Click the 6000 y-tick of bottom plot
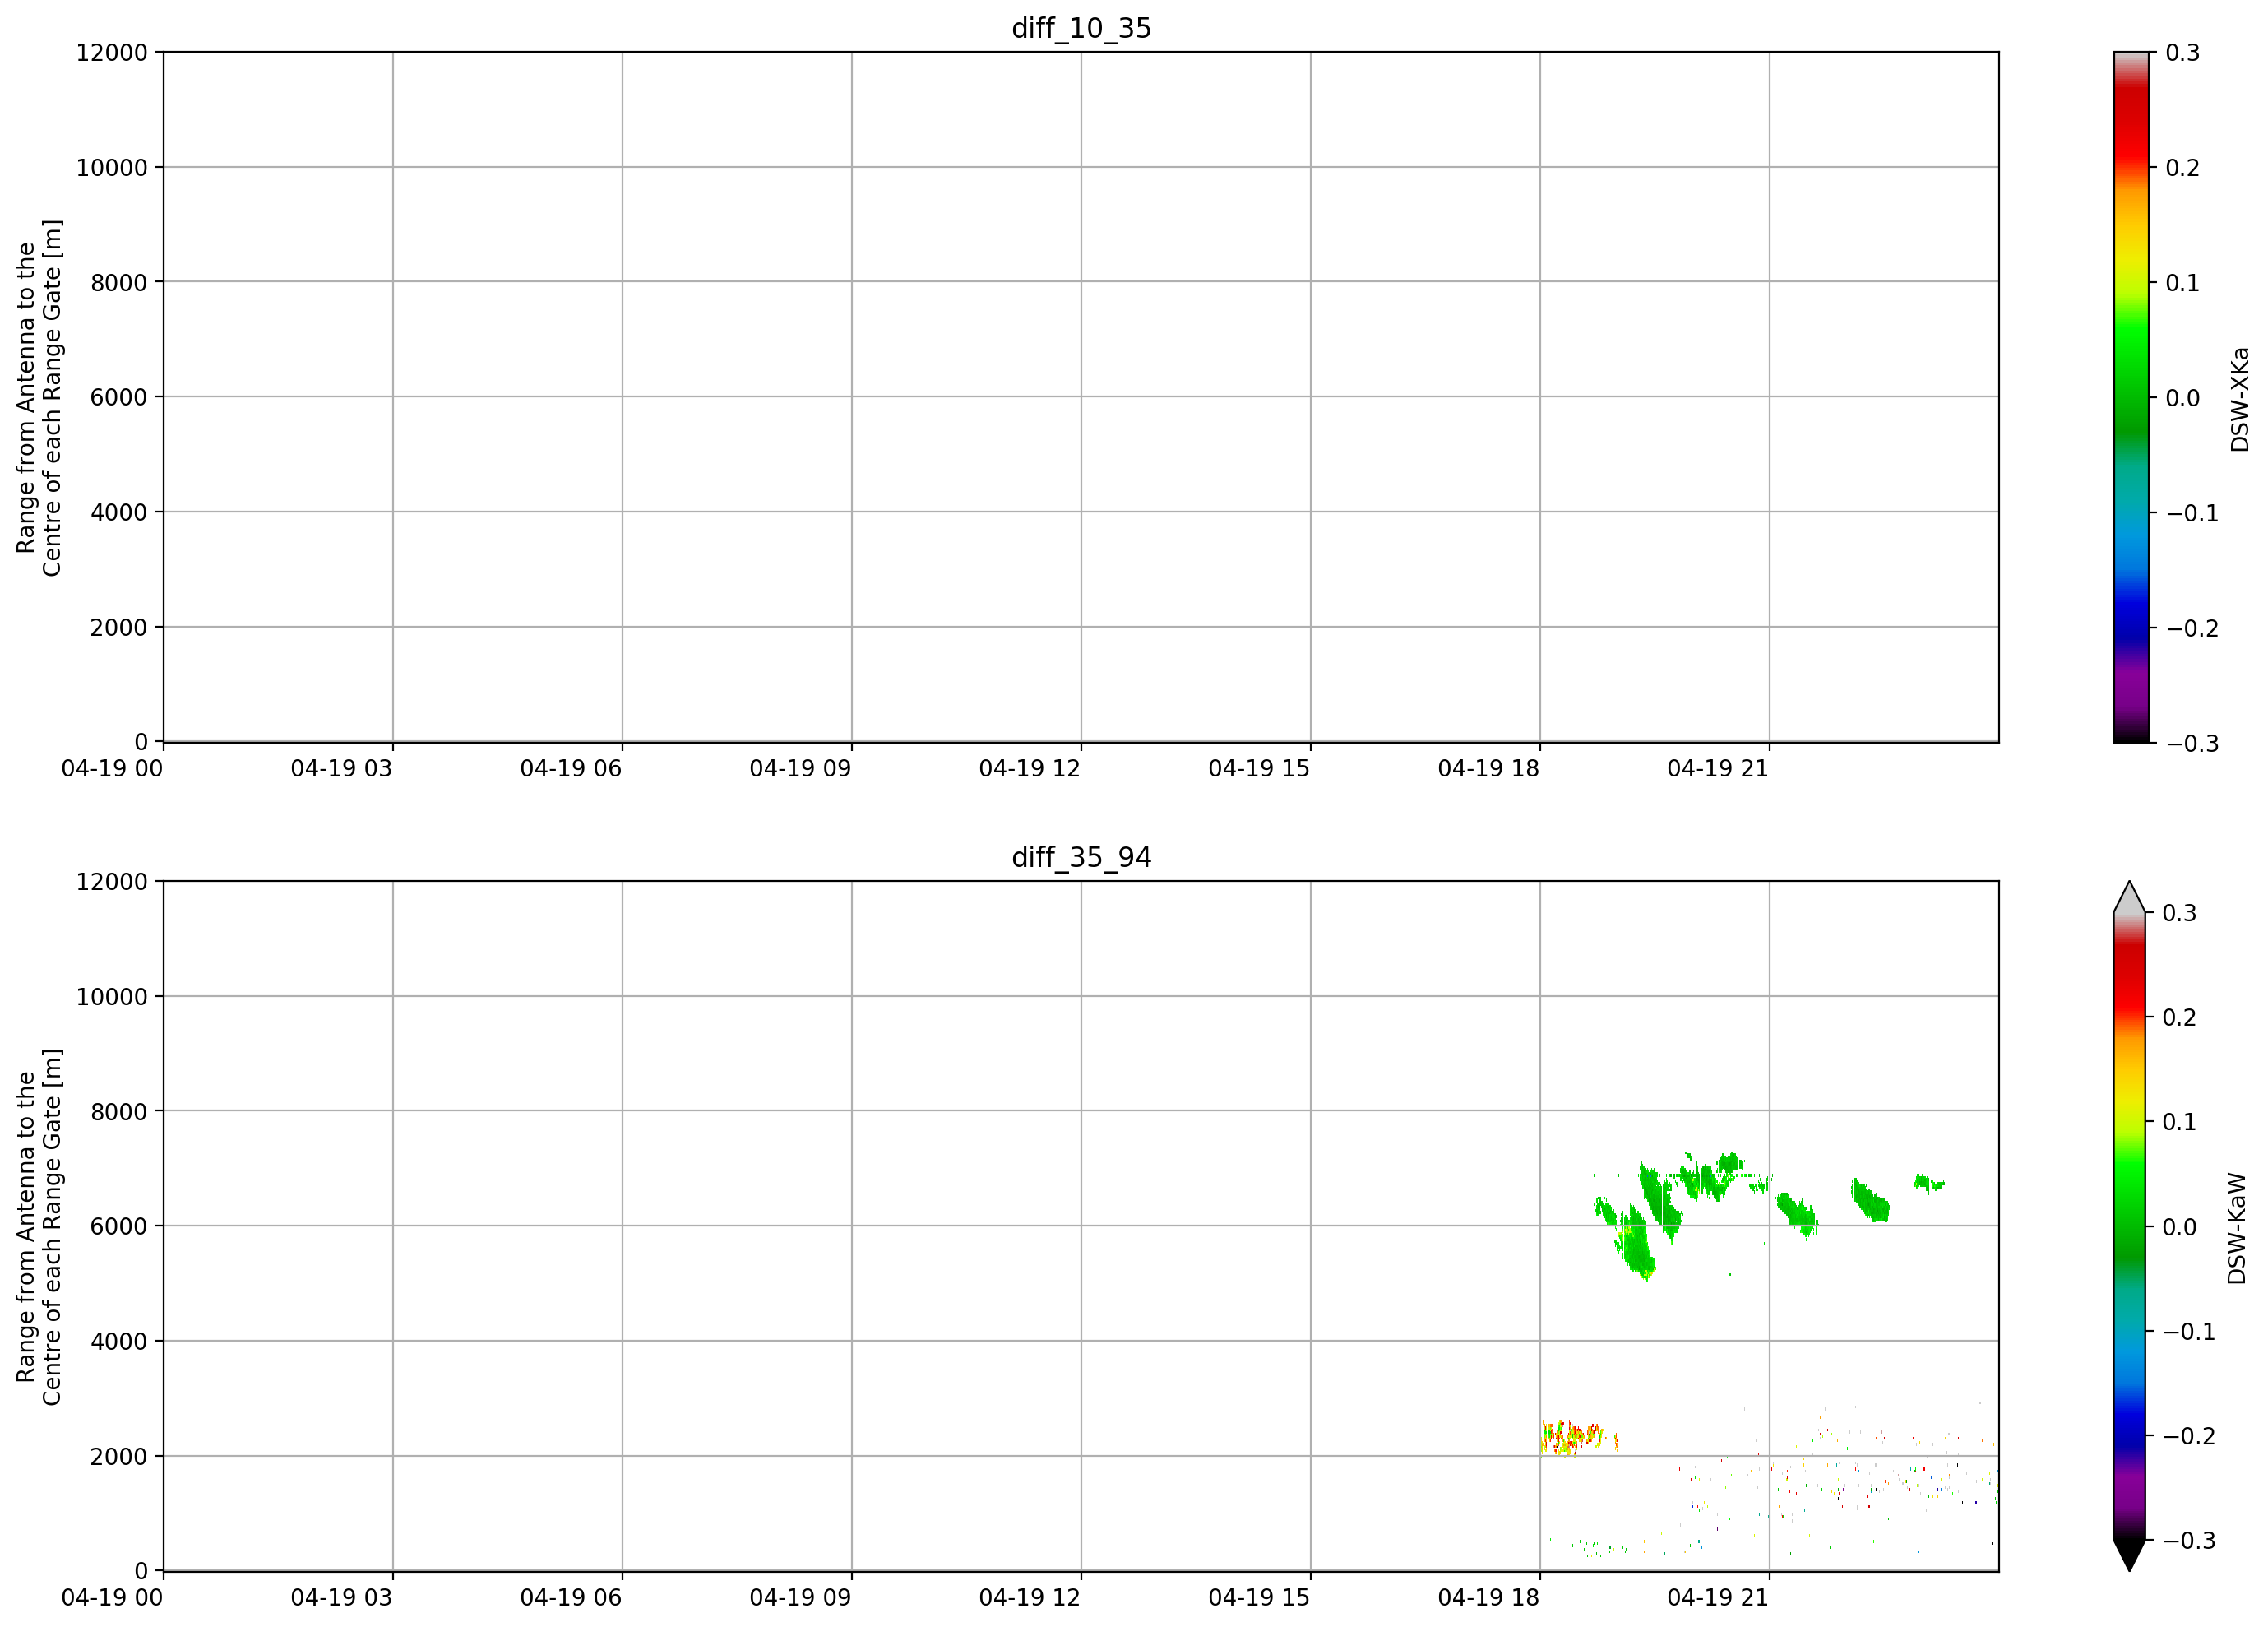 pyautogui.click(x=119, y=1226)
